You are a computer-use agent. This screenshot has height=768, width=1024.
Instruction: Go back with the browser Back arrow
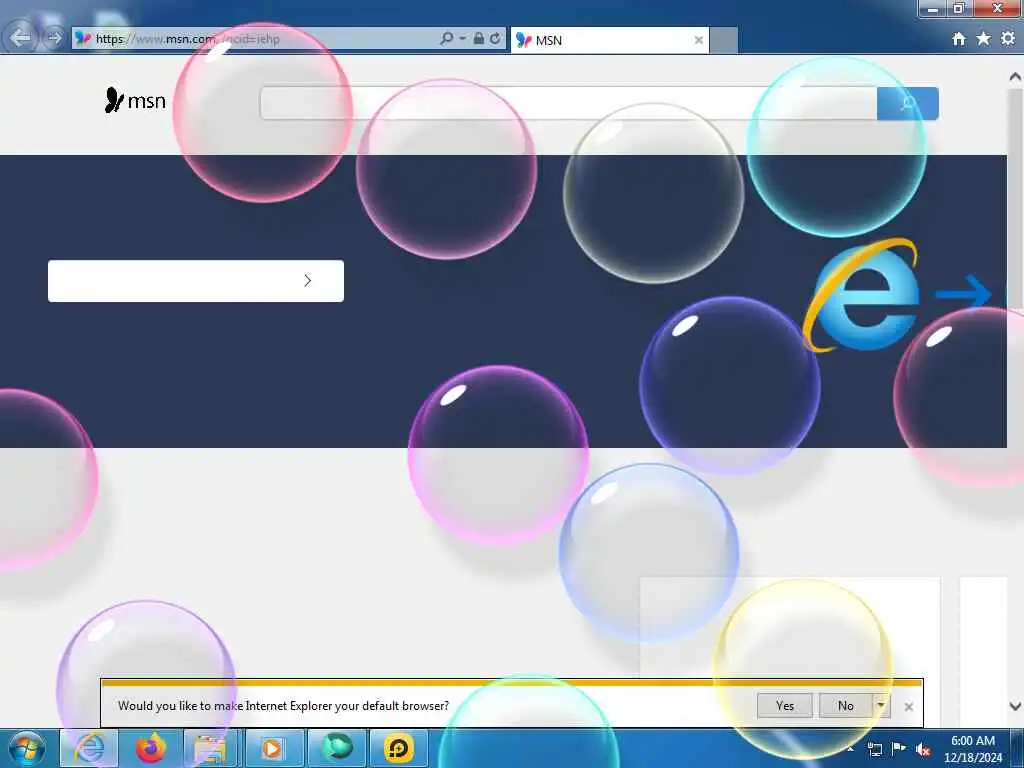(x=20, y=37)
